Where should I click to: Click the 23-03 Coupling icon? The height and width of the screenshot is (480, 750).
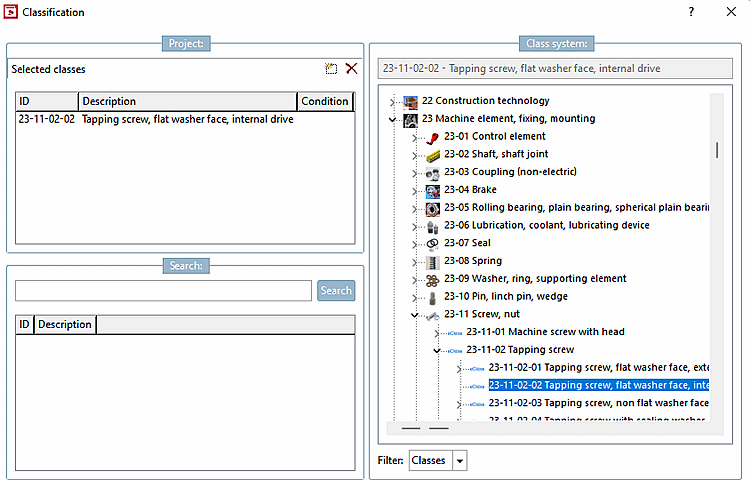[432, 173]
